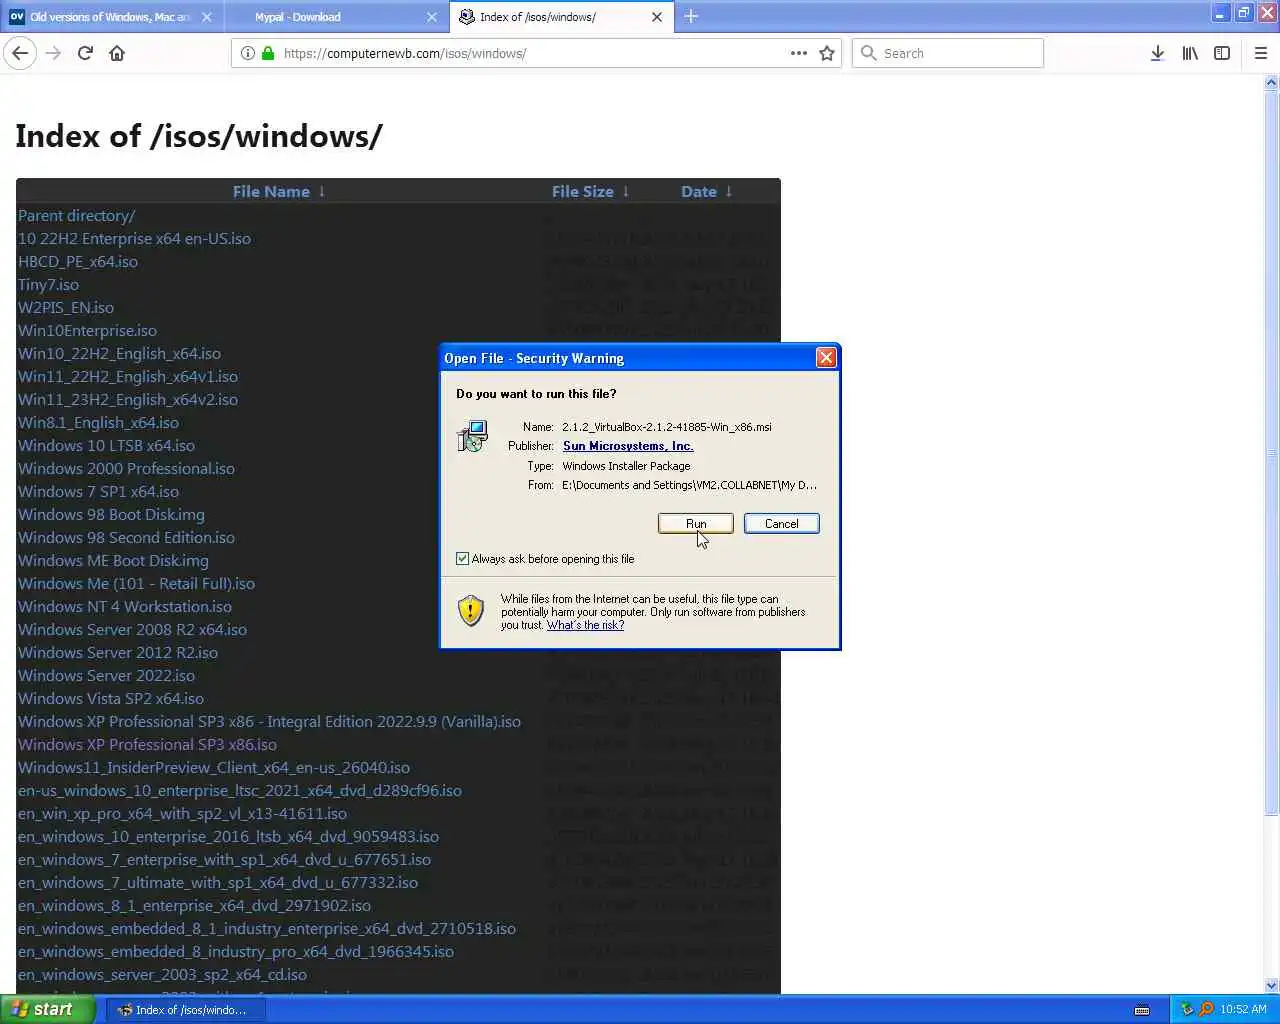Open the Windows Start menu
The width and height of the screenshot is (1280, 1024).
click(47, 1009)
